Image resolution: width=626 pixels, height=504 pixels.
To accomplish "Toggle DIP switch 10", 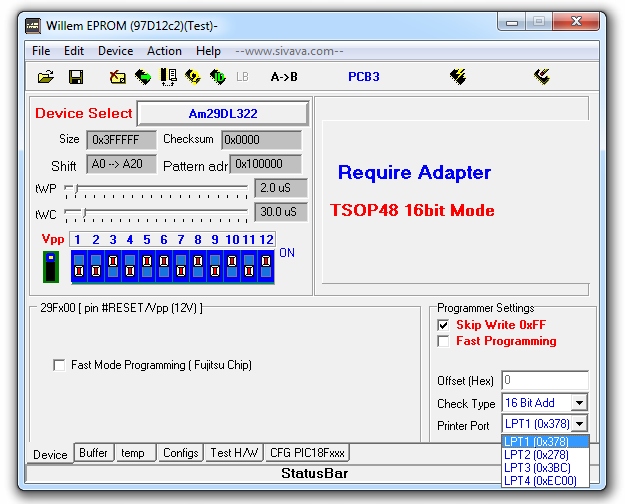I will click(x=232, y=266).
